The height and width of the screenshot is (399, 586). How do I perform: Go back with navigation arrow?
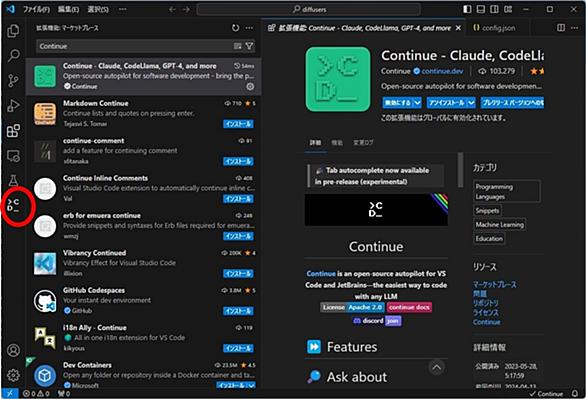[172, 9]
